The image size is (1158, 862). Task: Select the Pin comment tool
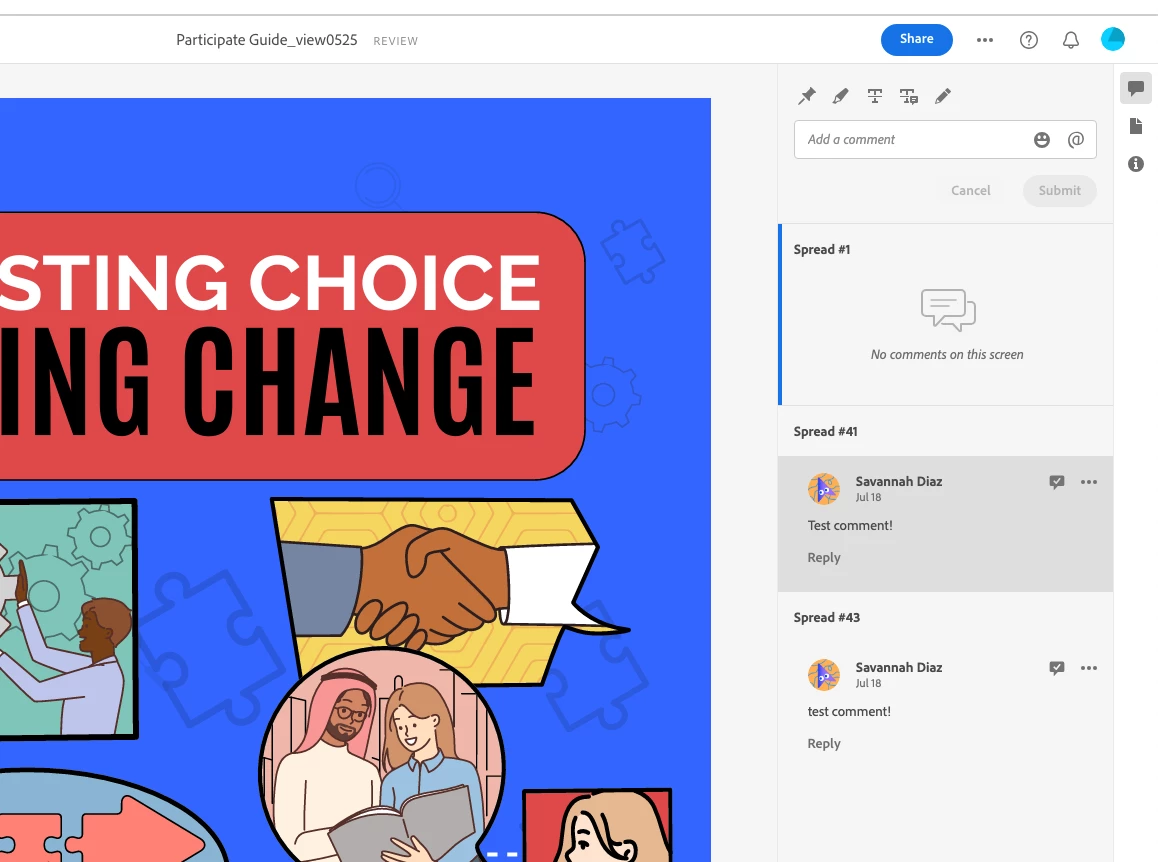[x=806, y=96]
